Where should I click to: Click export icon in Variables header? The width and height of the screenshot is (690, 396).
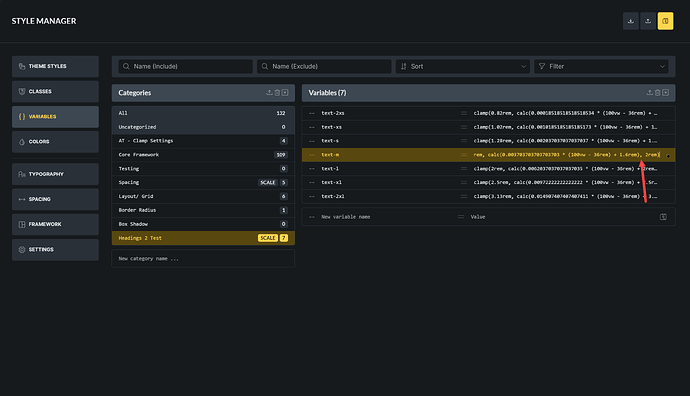(650, 93)
